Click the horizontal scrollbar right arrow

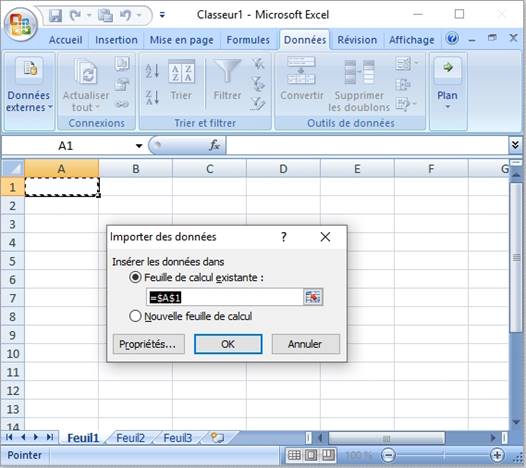coord(492,438)
